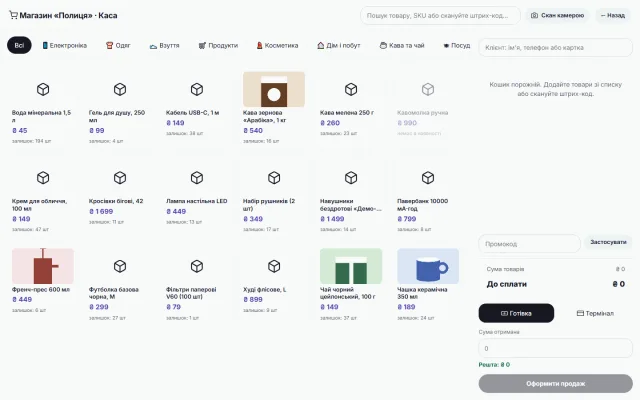Click price ₴ 1 499 of Навушники
The image size is (640, 400).
tap(332, 219)
